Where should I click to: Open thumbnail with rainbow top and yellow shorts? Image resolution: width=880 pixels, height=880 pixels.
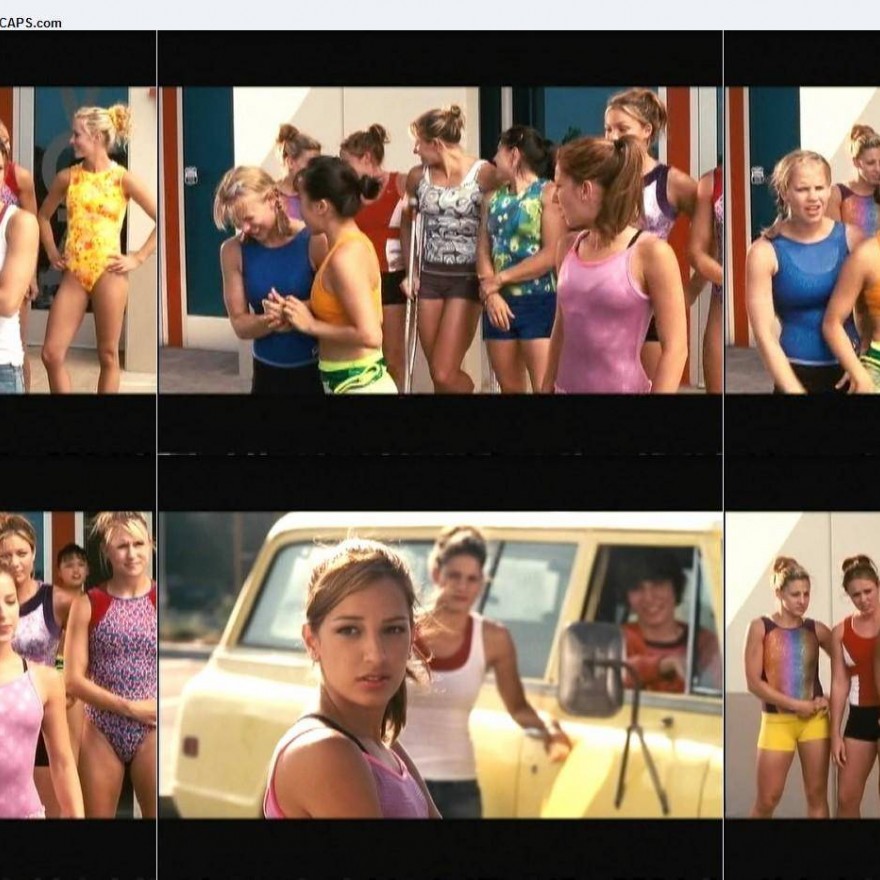802,665
